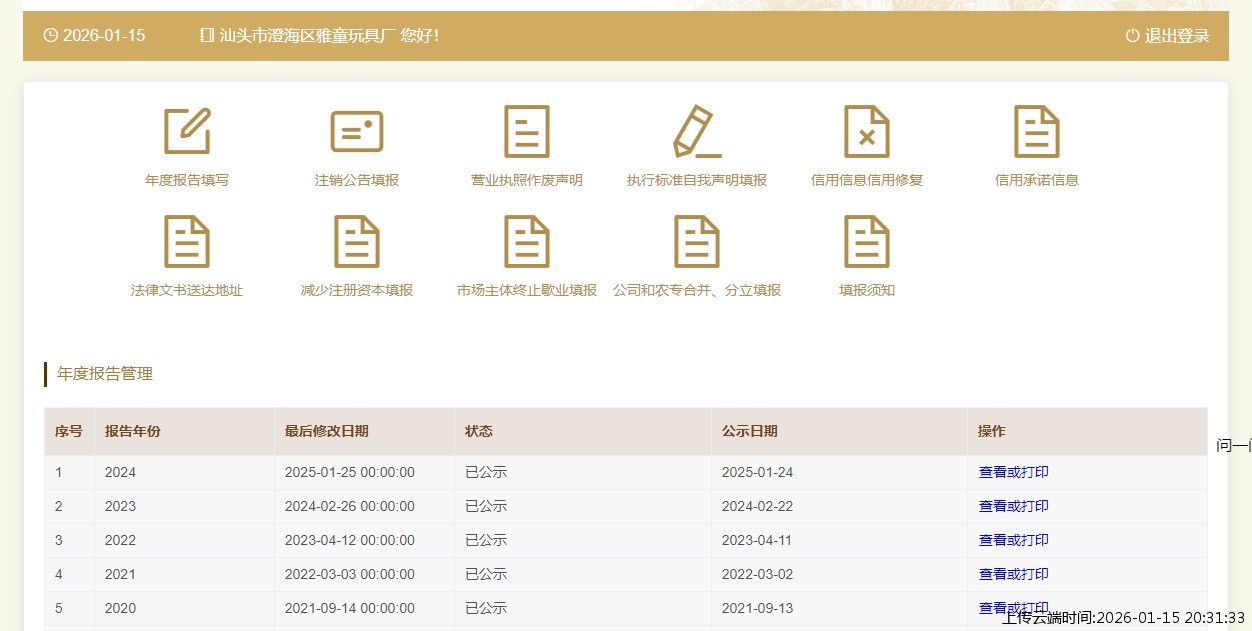Click the 最后修改日期 column header
The height and width of the screenshot is (631, 1252).
pyautogui.click(x=326, y=431)
